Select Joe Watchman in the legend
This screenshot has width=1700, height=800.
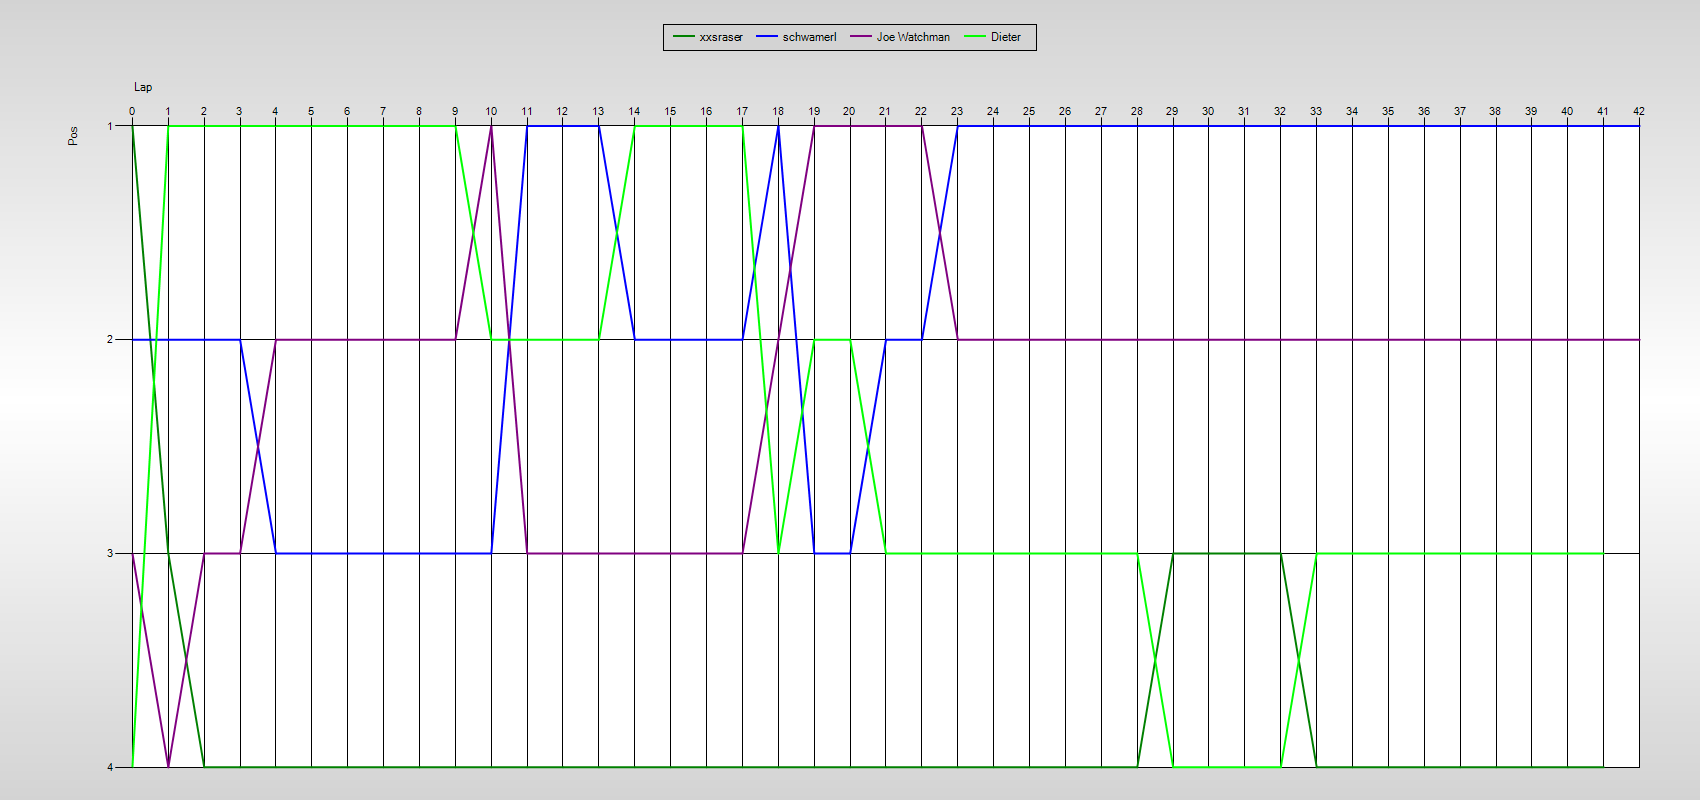point(912,37)
